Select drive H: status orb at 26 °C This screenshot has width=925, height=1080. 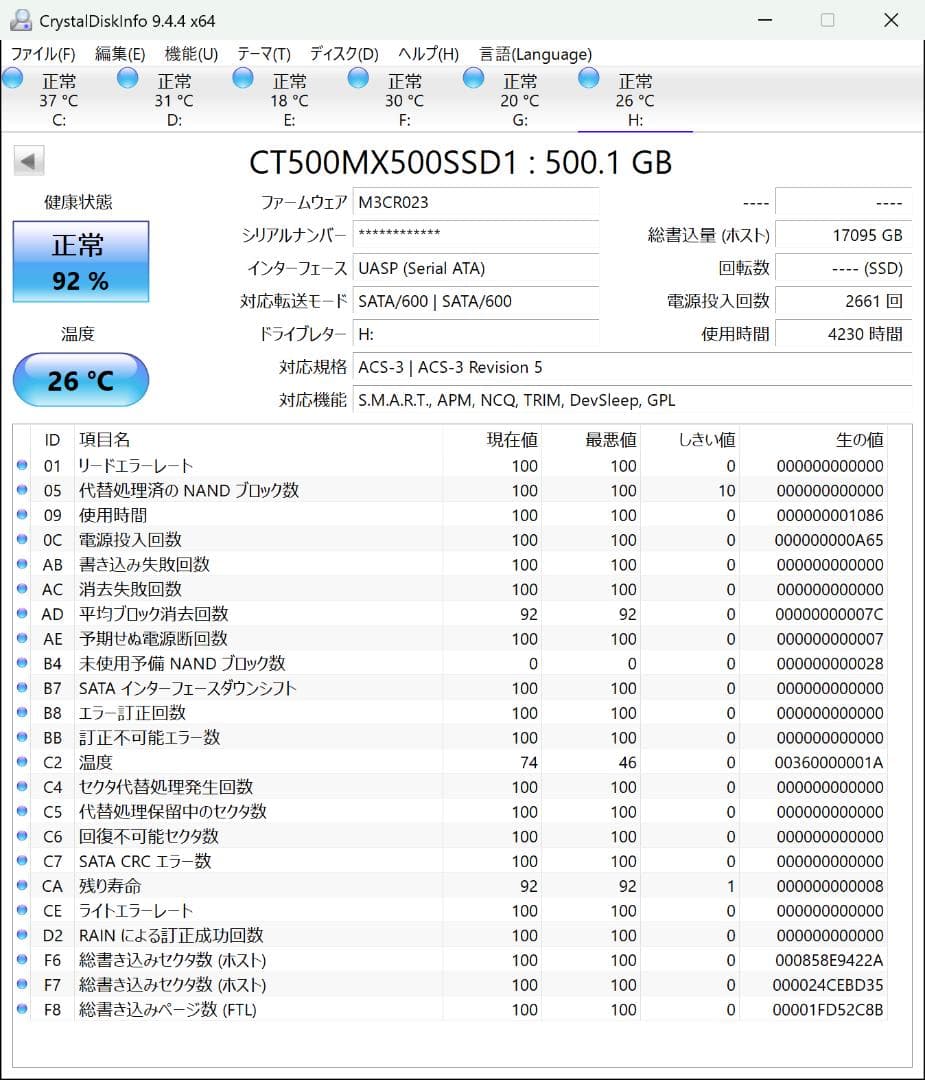click(588, 78)
